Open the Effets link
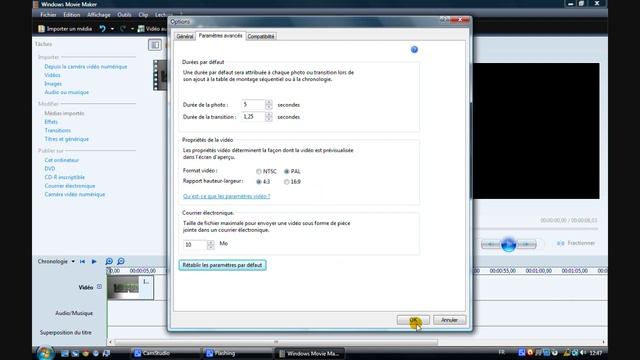Viewport: 640px width, 360px height. (x=51, y=122)
